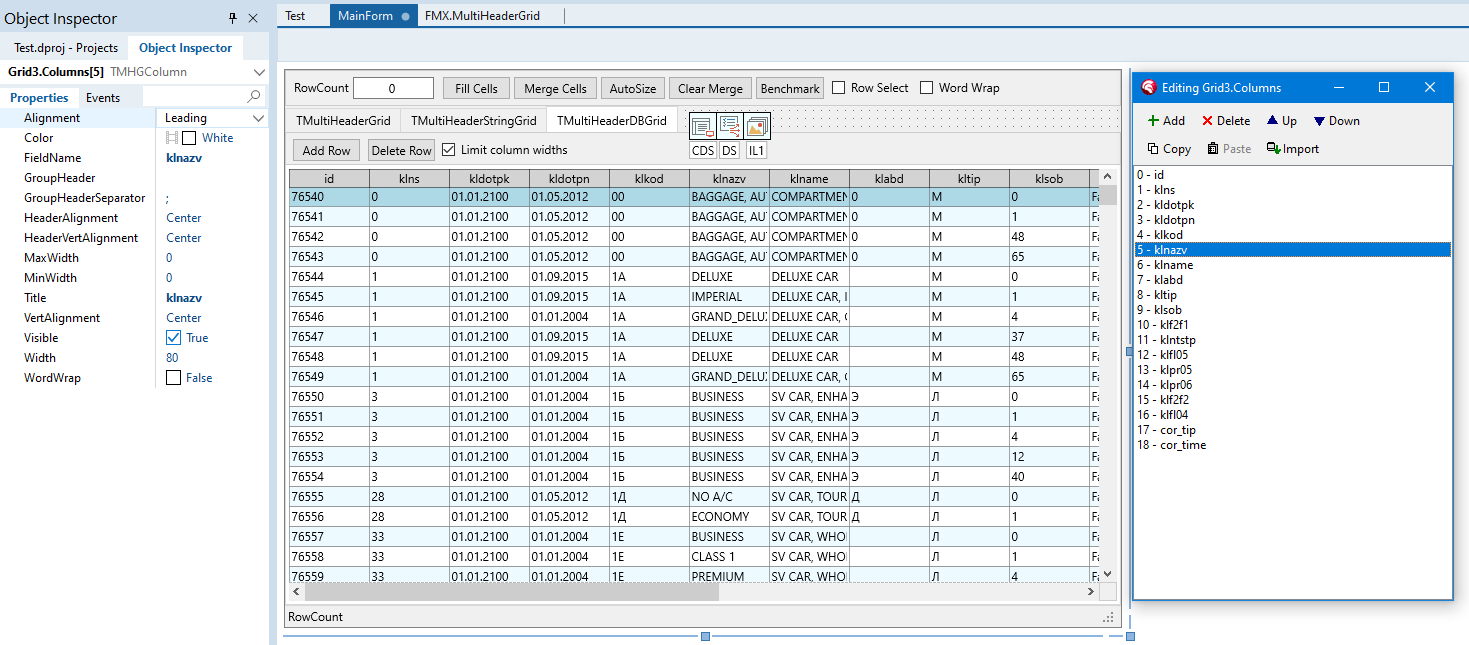This screenshot has height=645, width=1469.
Task: Click the White color swatch
Action: click(189, 138)
